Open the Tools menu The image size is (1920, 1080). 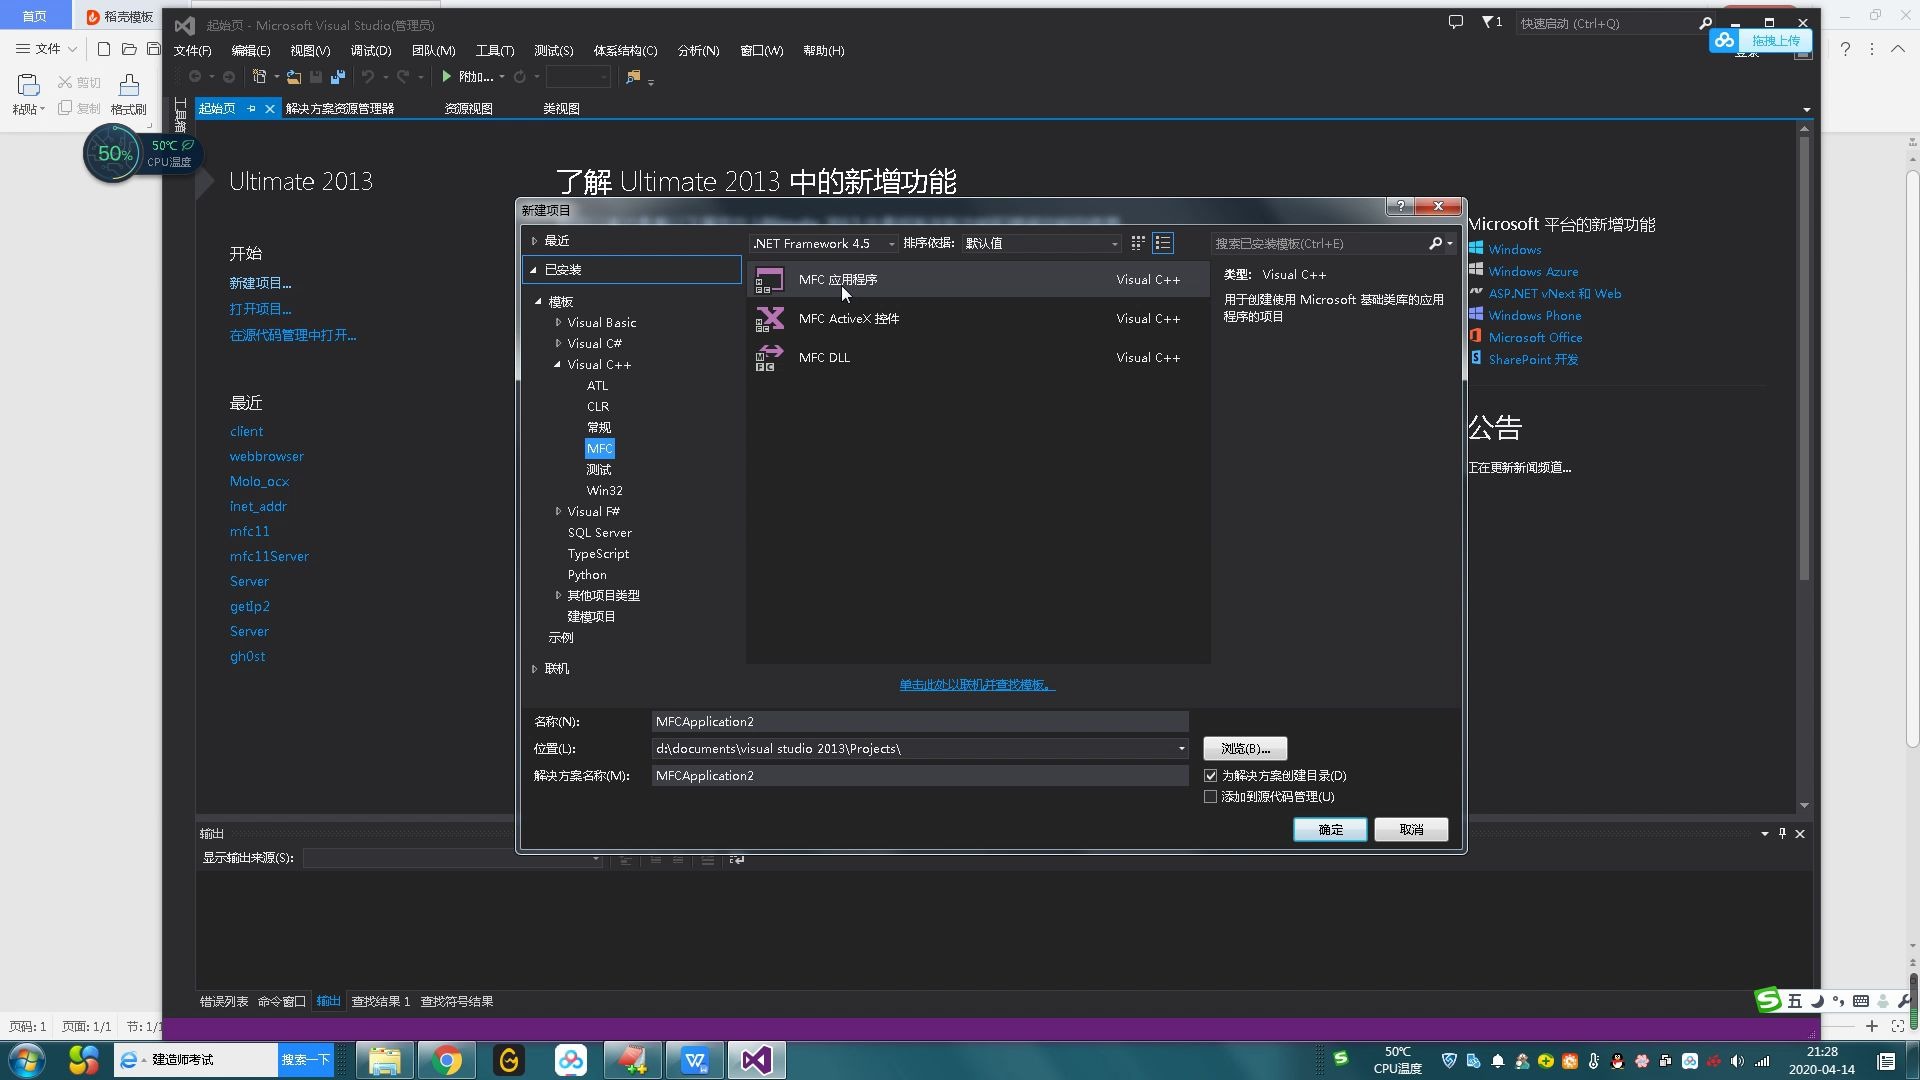[x=495, y=50]
